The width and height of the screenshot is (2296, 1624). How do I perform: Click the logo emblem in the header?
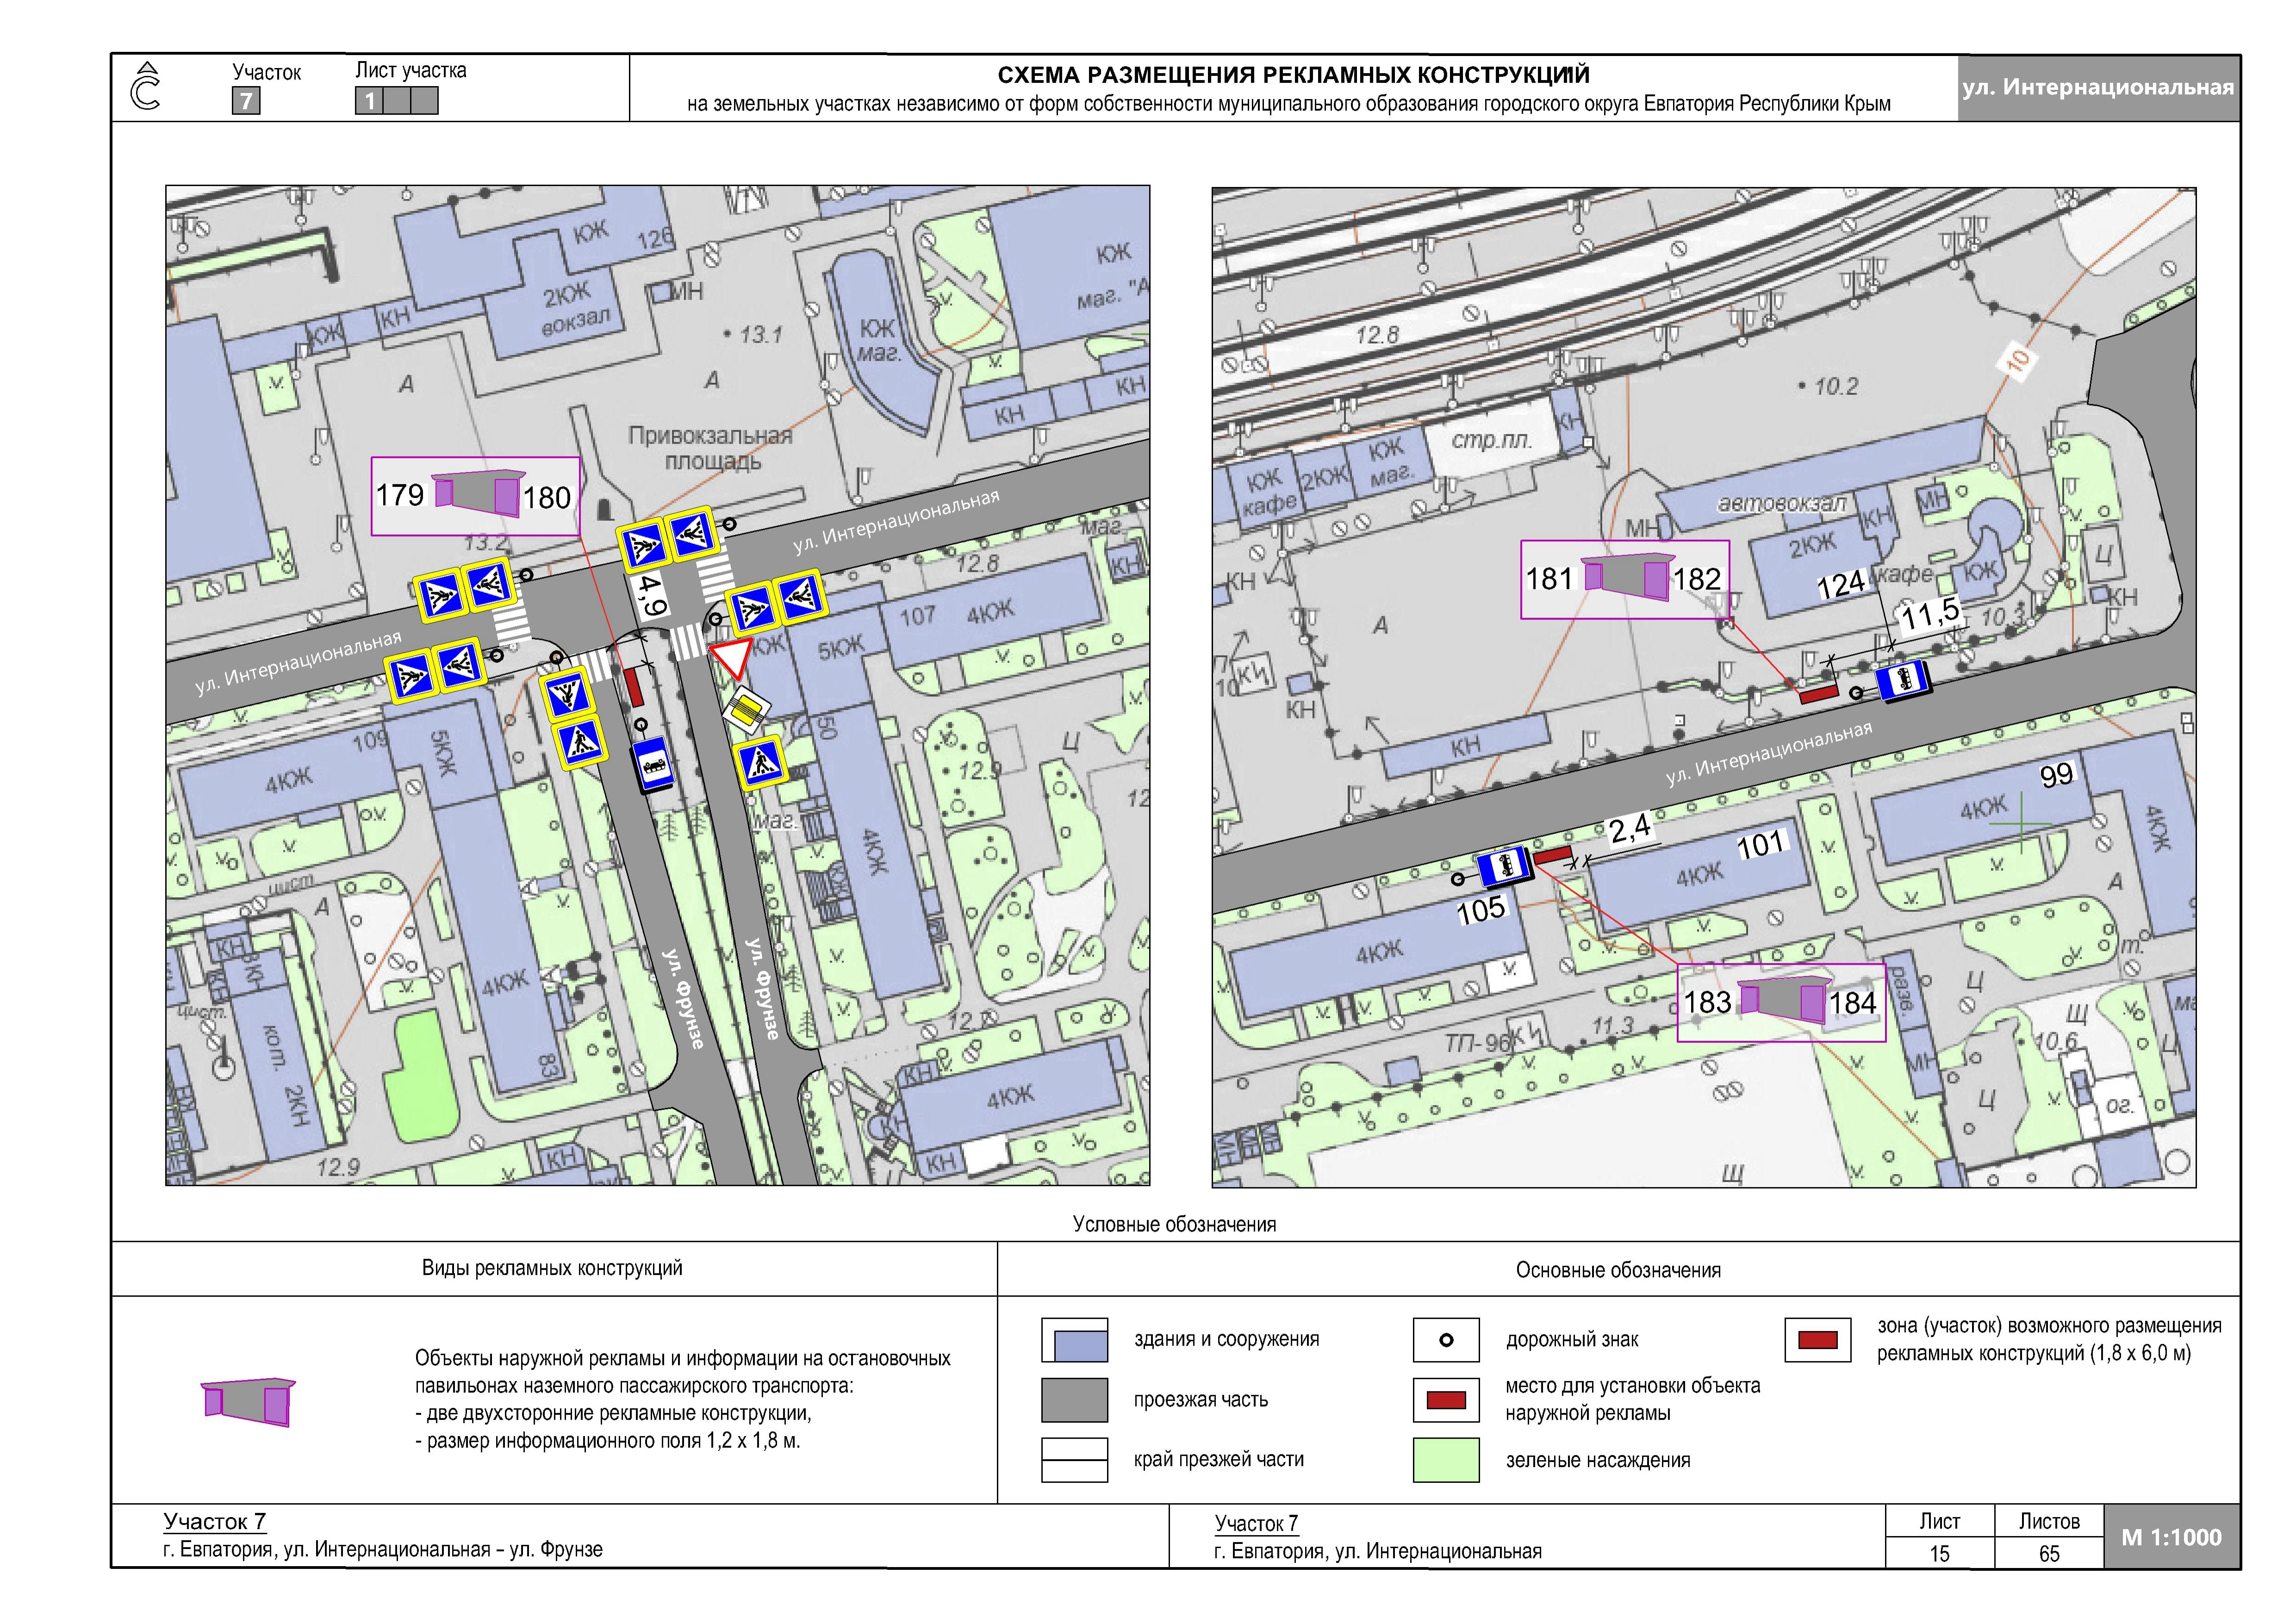[146, 87]
